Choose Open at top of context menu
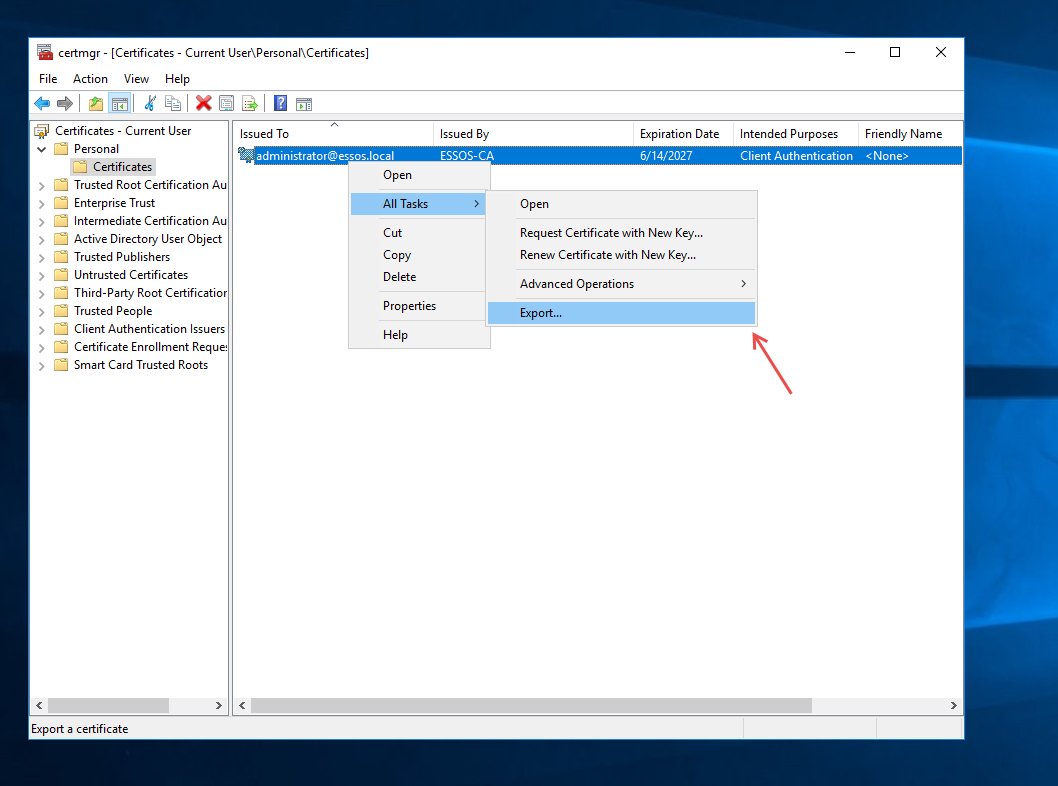 [418, 175]
